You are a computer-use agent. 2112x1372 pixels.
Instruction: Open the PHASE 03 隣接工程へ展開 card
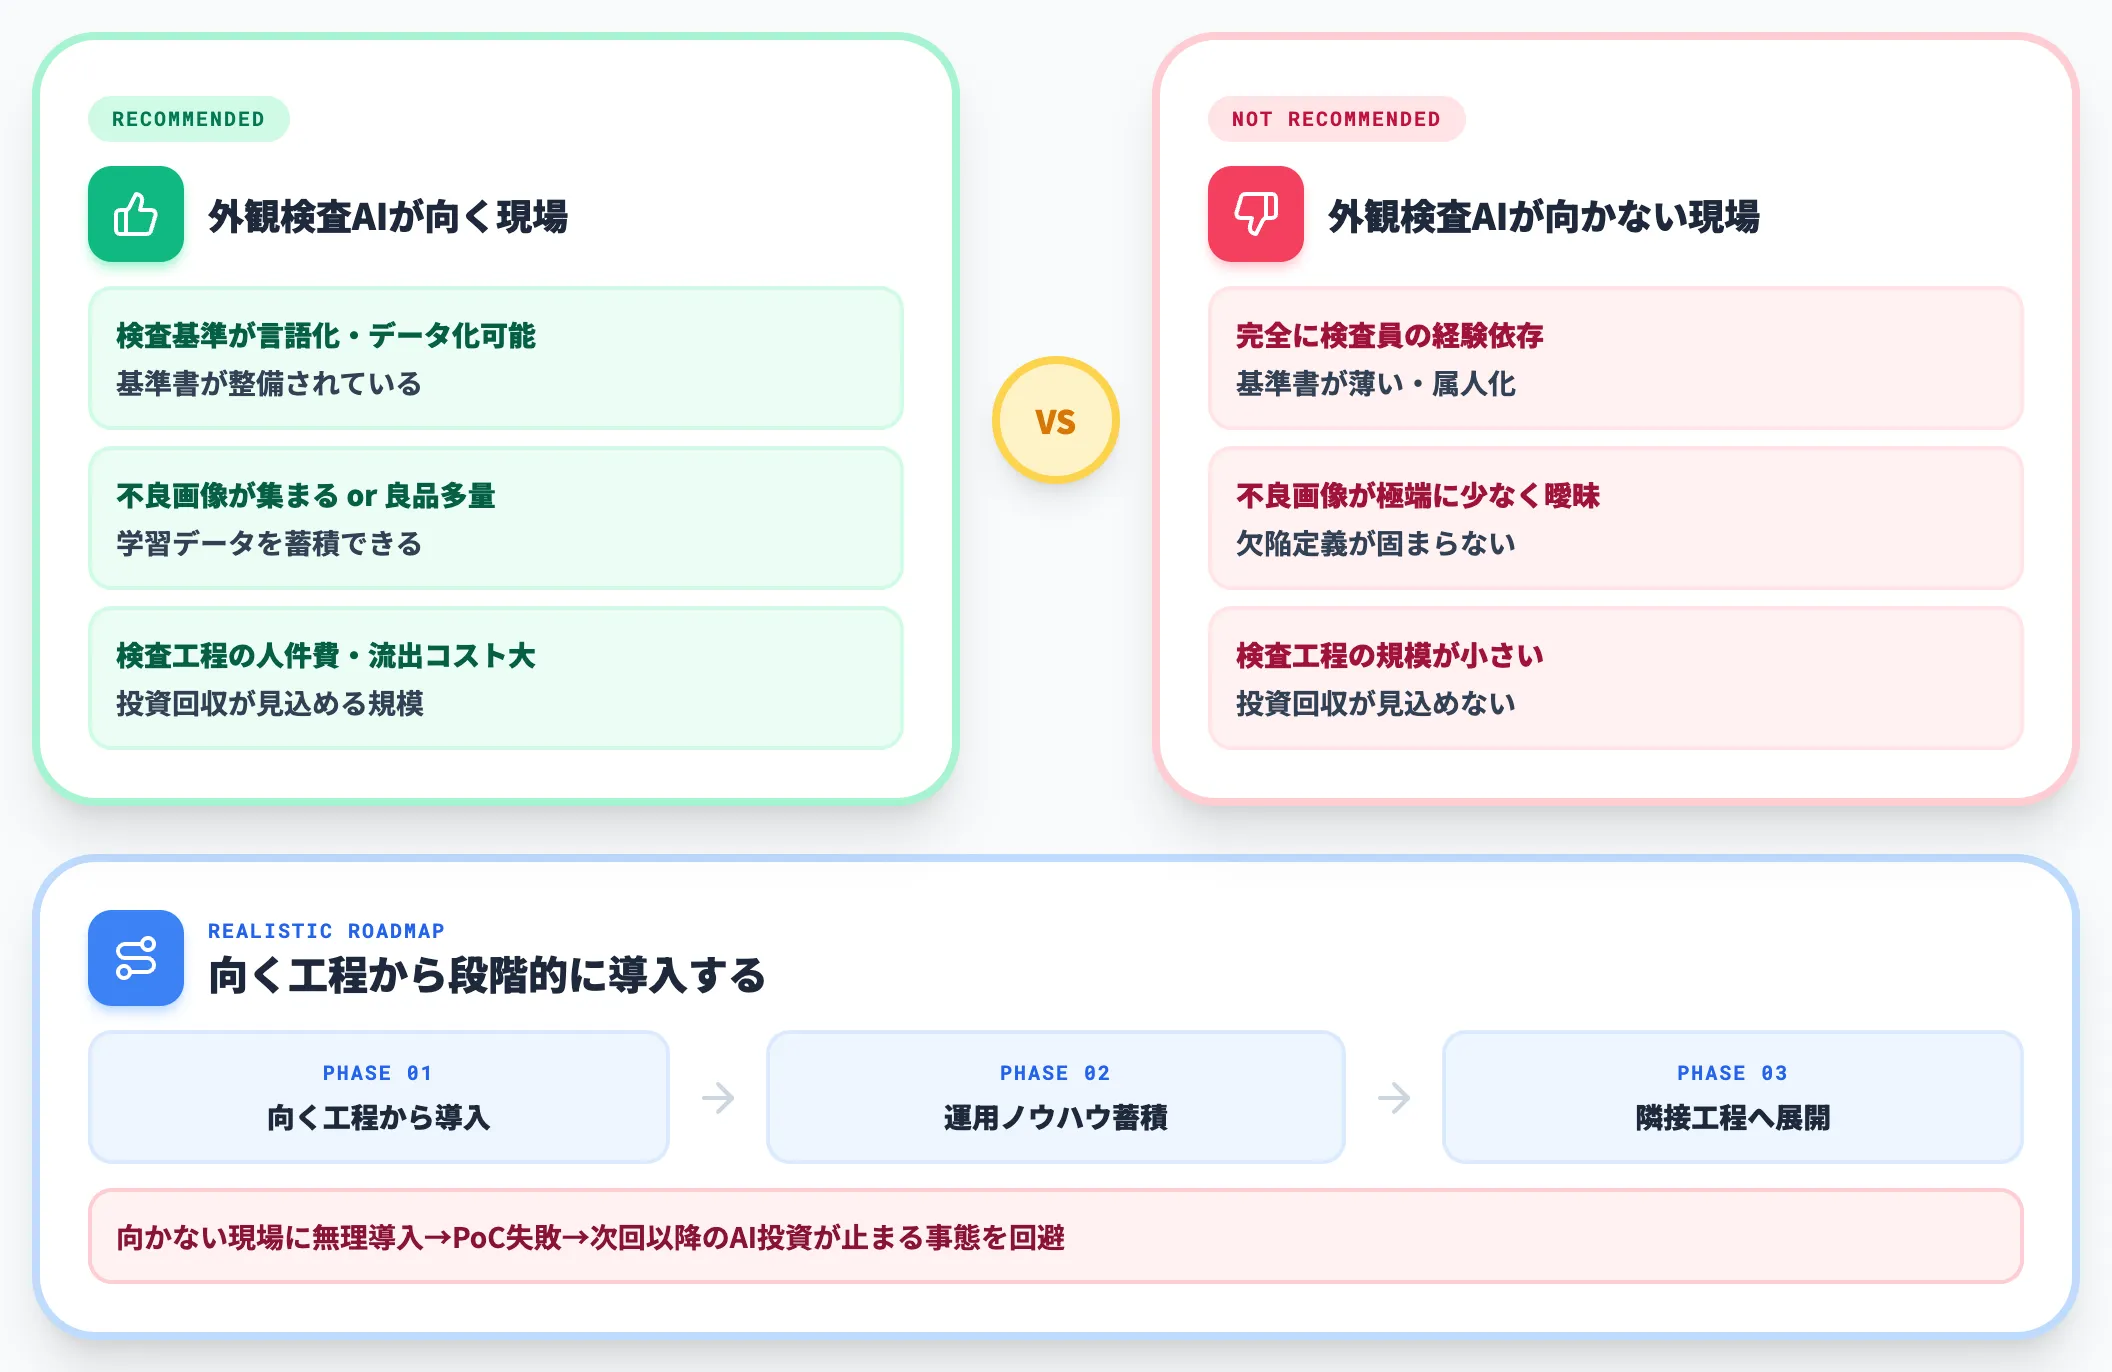(x=1733, y=1097)
